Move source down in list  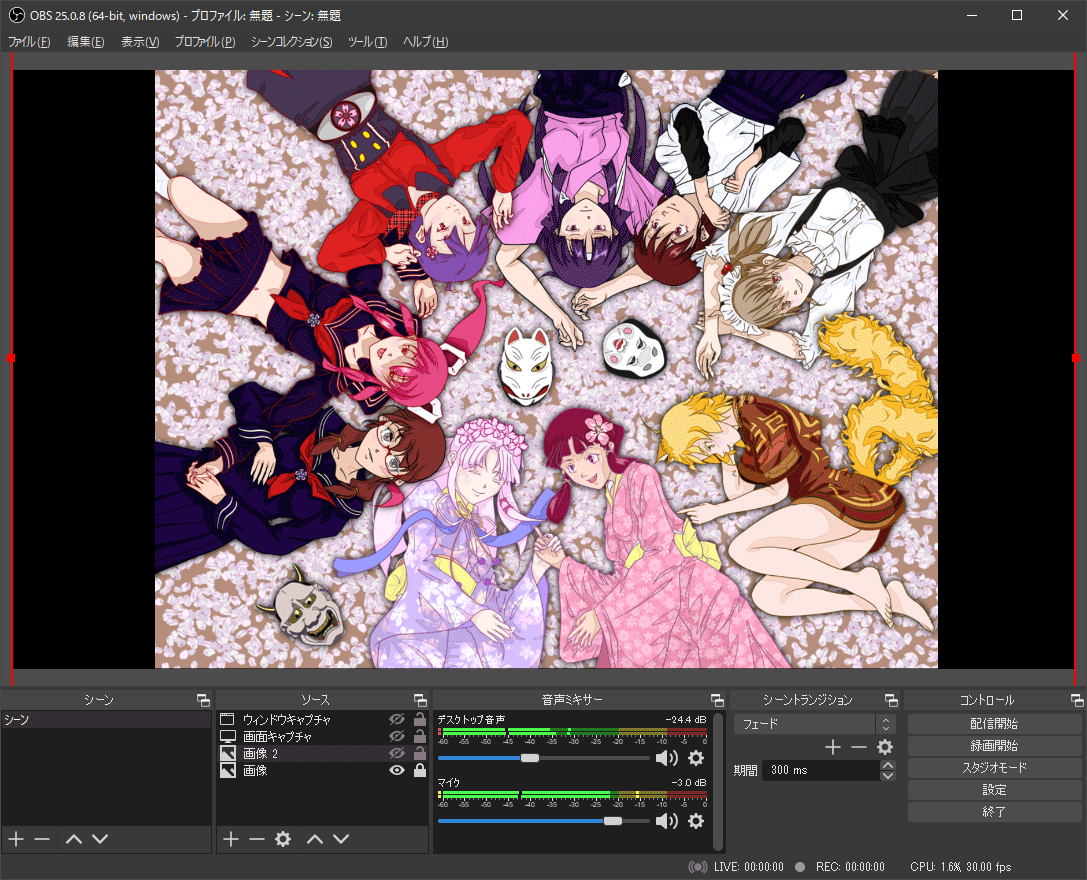341,839
